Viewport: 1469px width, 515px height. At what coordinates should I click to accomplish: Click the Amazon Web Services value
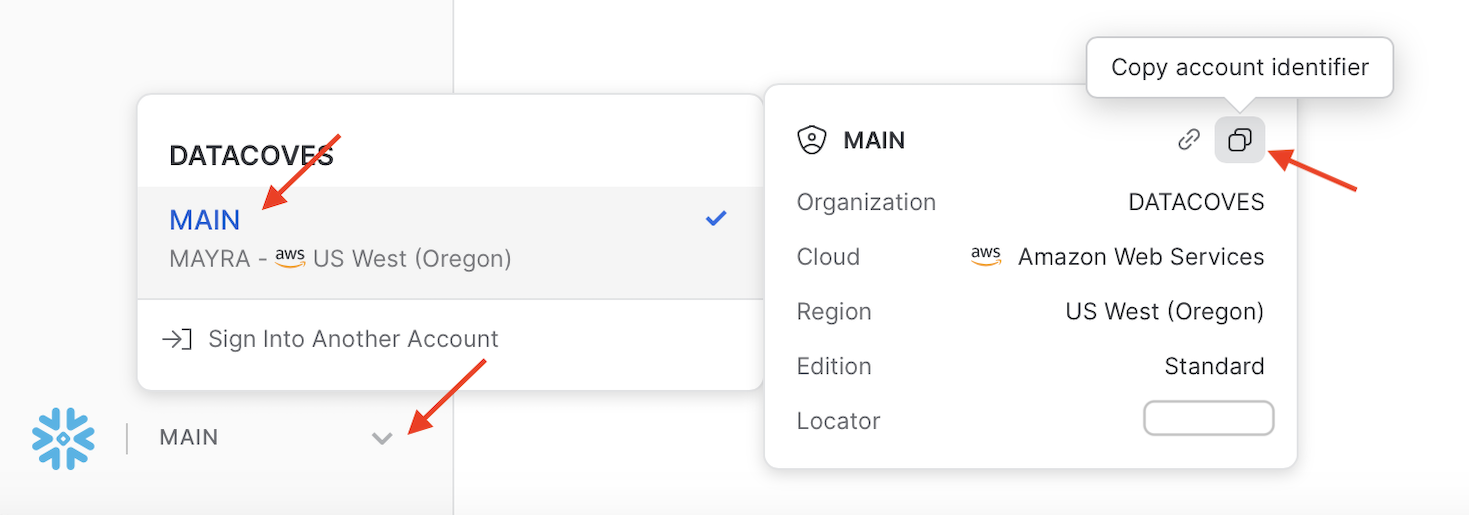point(1141,257)
